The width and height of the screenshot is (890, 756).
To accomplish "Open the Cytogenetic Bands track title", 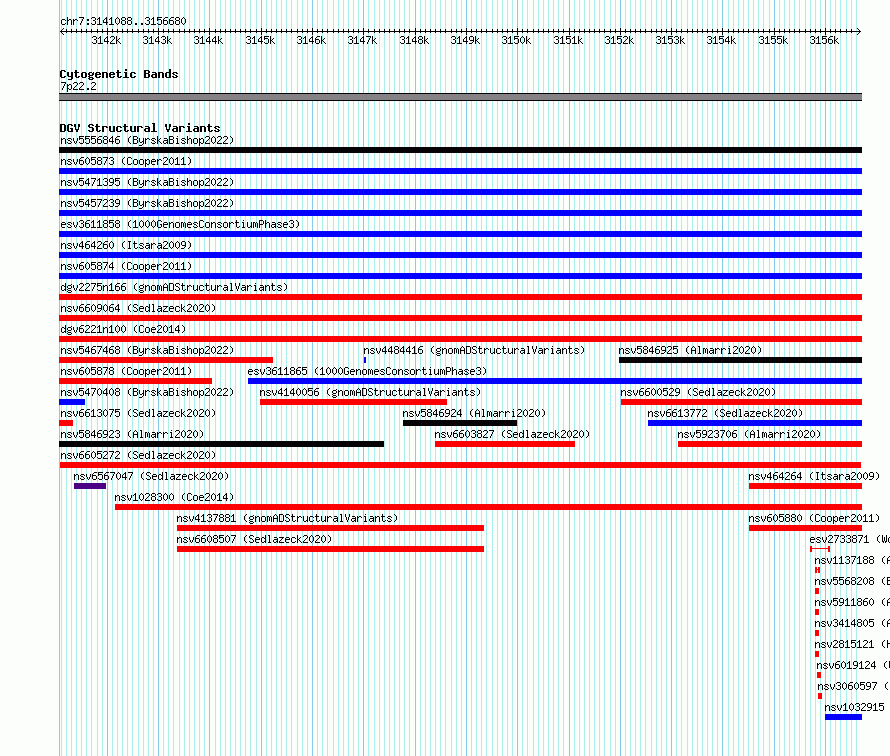I will click(x=119, y=74).
